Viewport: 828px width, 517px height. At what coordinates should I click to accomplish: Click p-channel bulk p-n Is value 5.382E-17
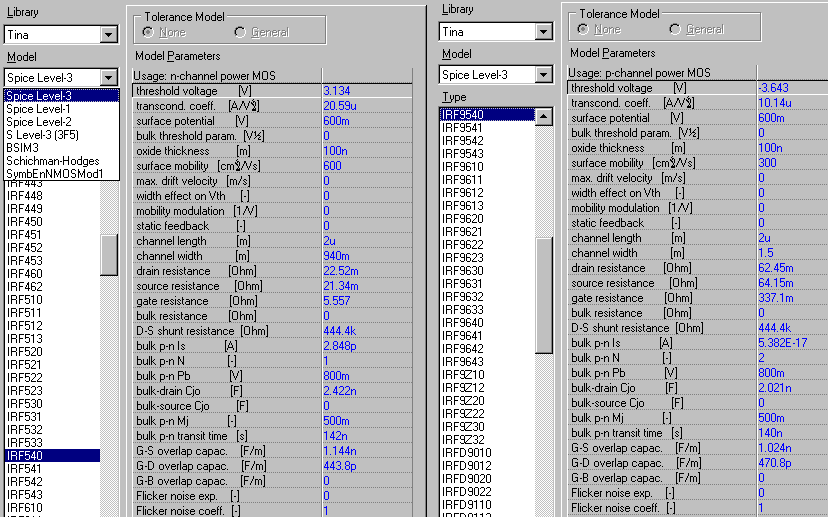tap(783, 343)
